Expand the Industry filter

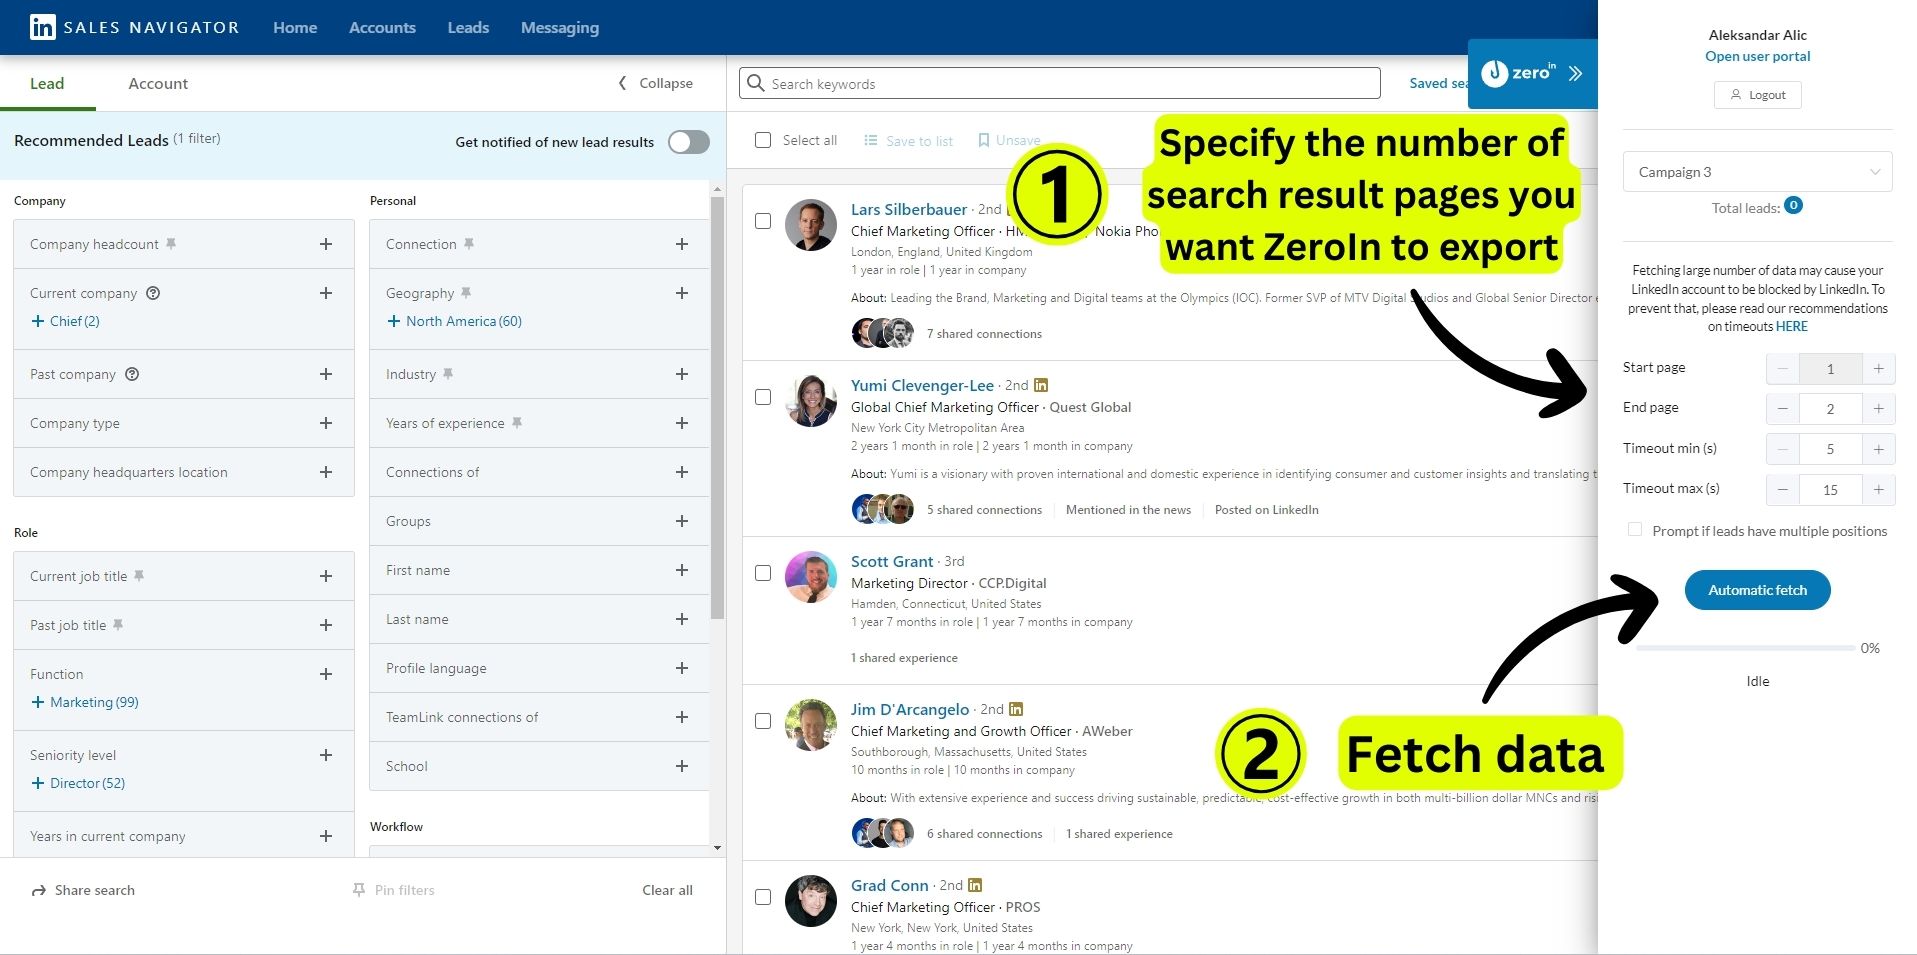682,374
